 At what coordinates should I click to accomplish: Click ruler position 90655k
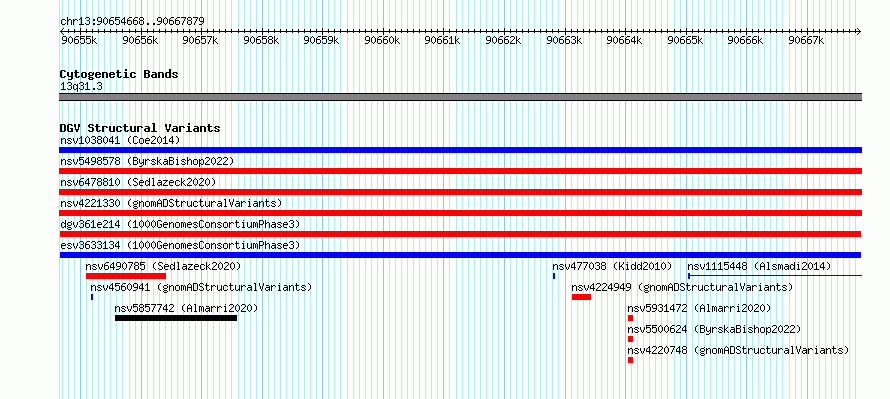click(79, 40)
